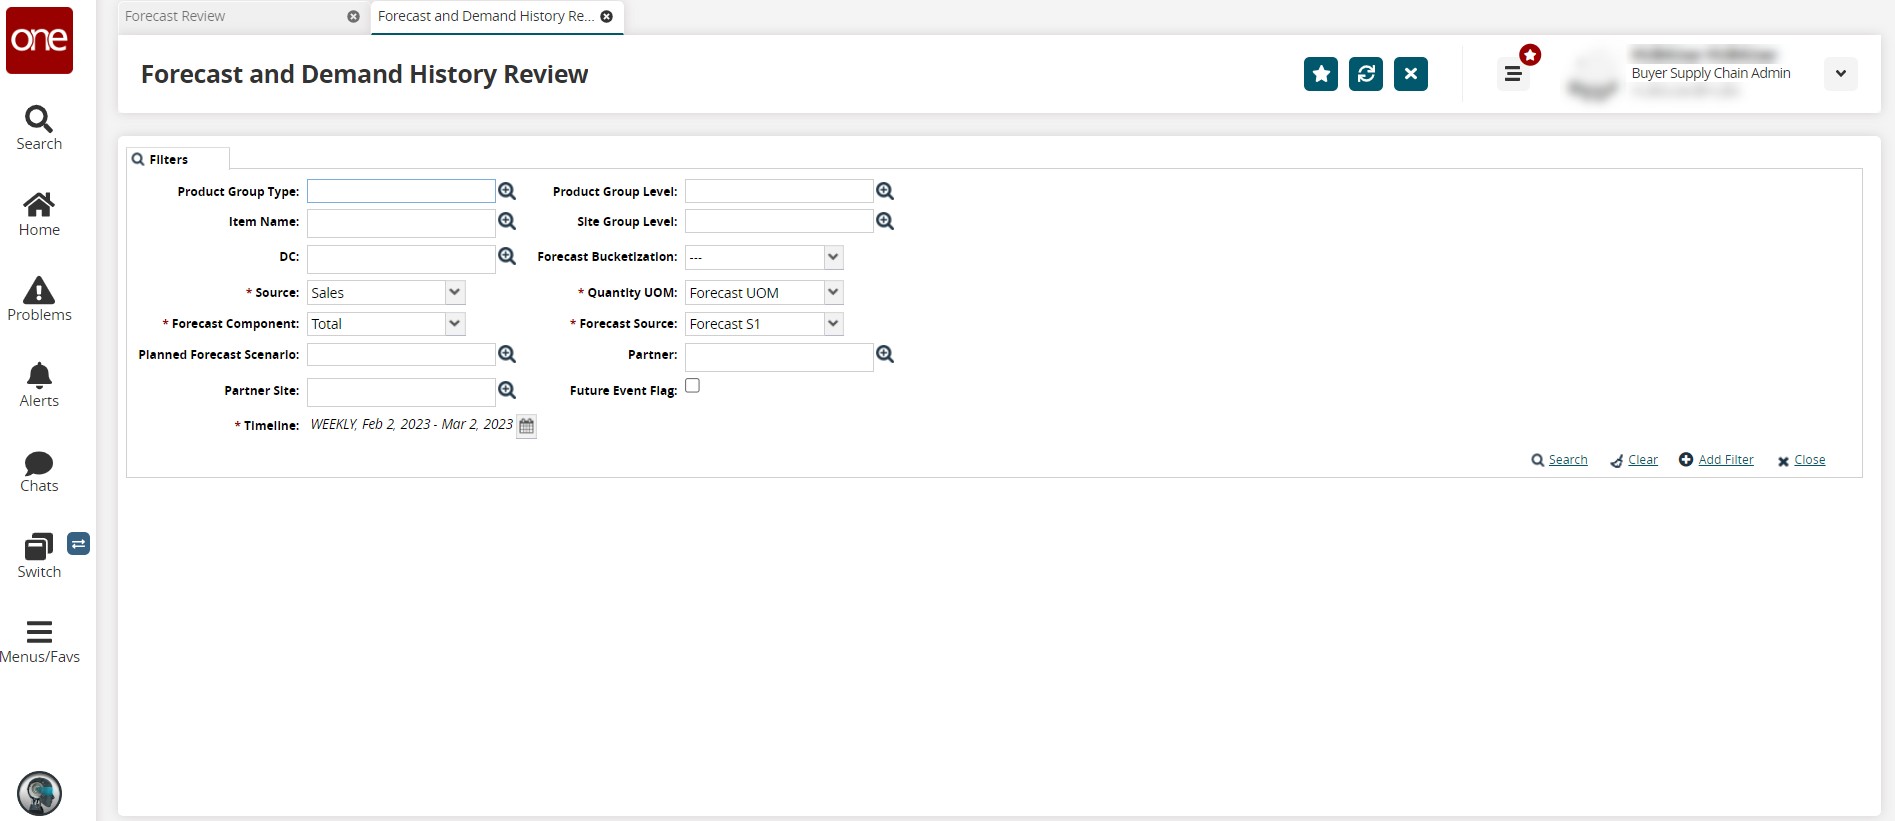Open DC lookup magnifier
The height and width of the screenshot is (821, 1895).
[x=507, y=256]
